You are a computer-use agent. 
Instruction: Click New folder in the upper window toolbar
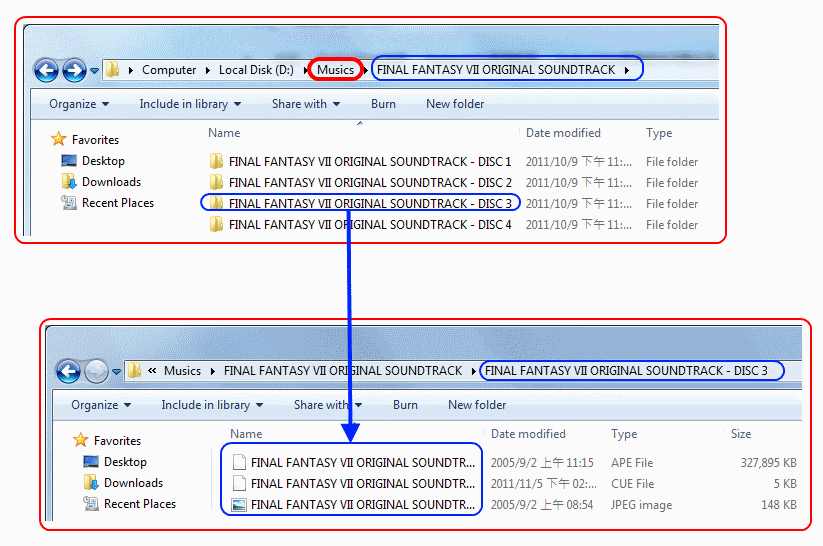(x=455, y=104)
